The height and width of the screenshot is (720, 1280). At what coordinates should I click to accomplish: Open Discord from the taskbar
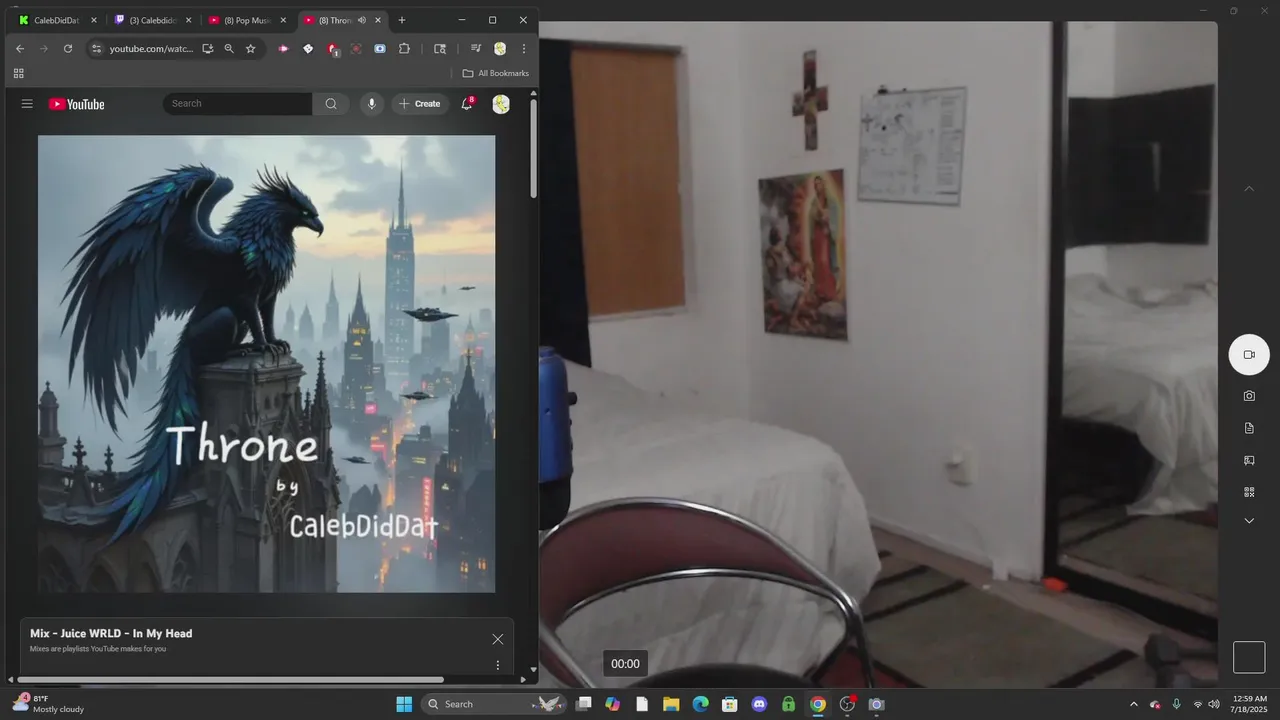759,704
